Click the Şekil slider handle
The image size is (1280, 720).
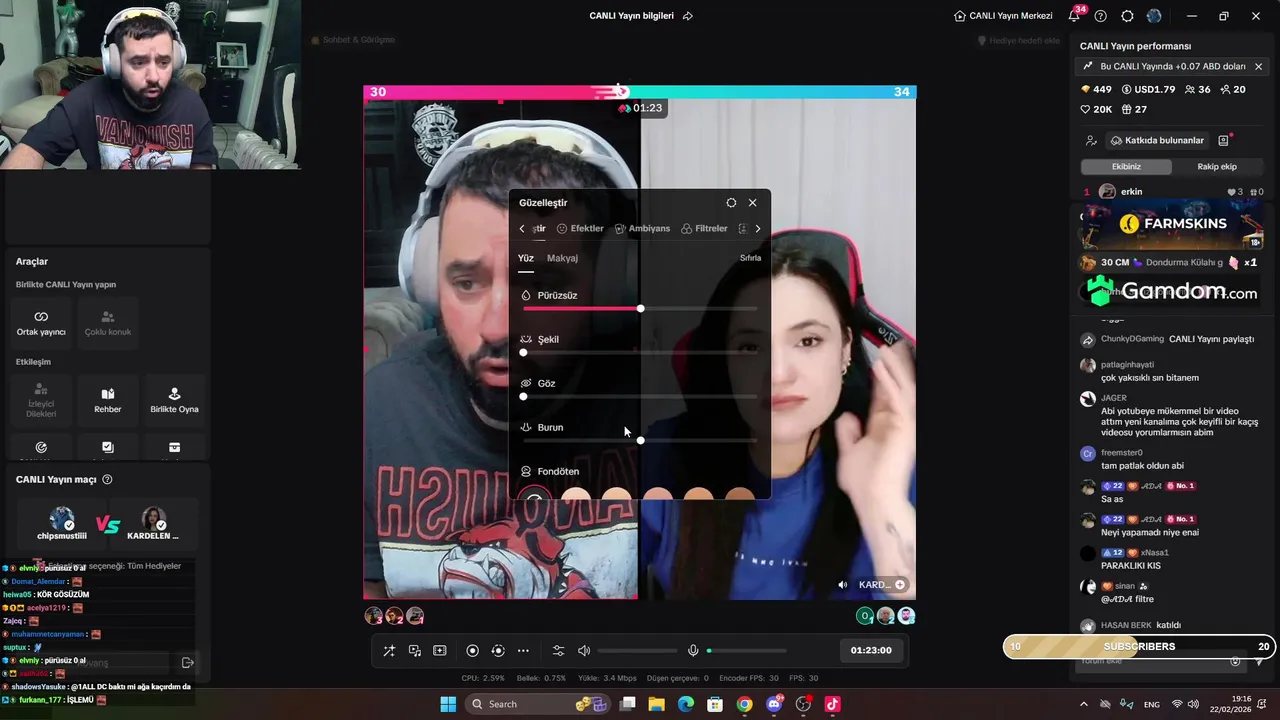point(523,352)
